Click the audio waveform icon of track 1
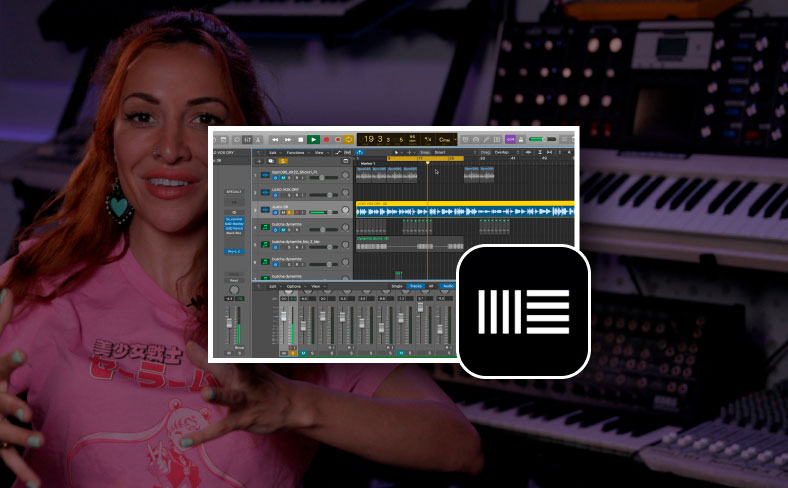788x488 pixels. [x=265, y=175]
